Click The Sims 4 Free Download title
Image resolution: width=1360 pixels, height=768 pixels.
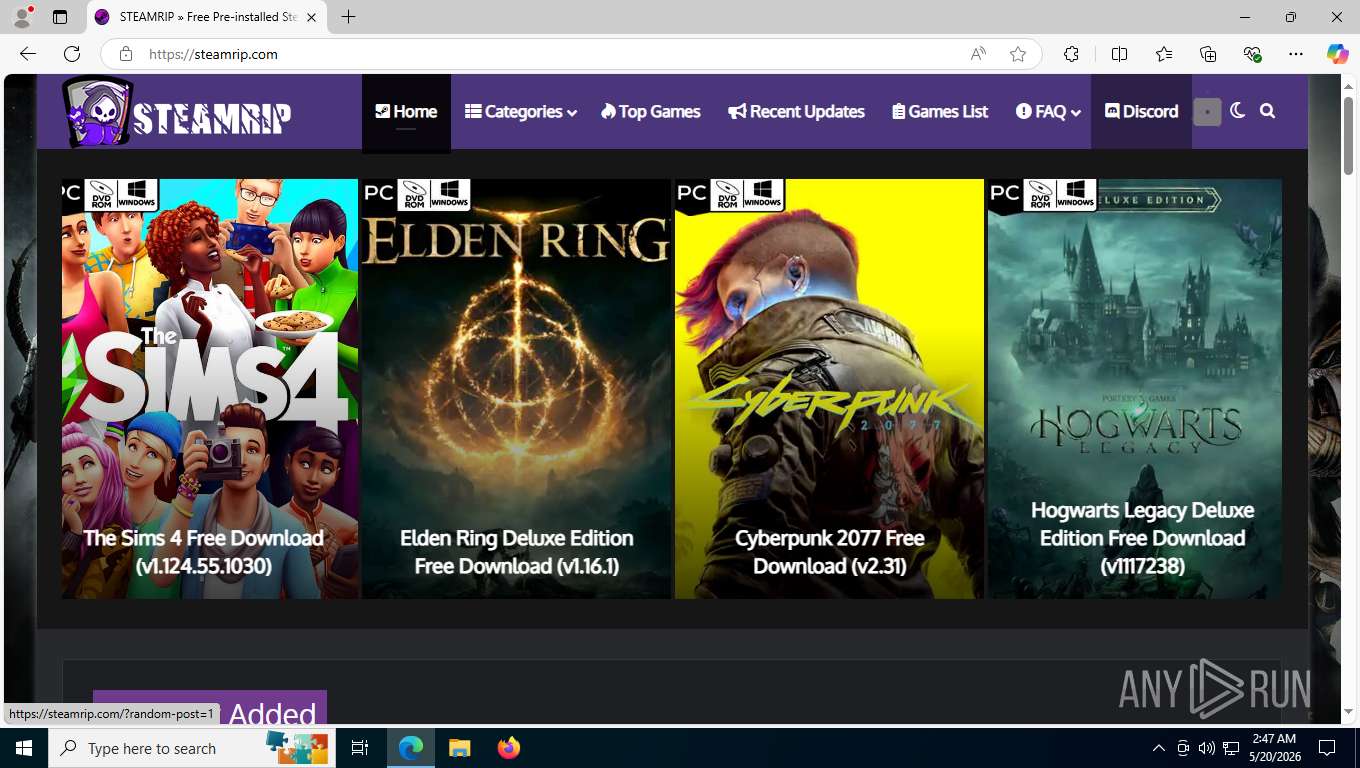[204, 552]
